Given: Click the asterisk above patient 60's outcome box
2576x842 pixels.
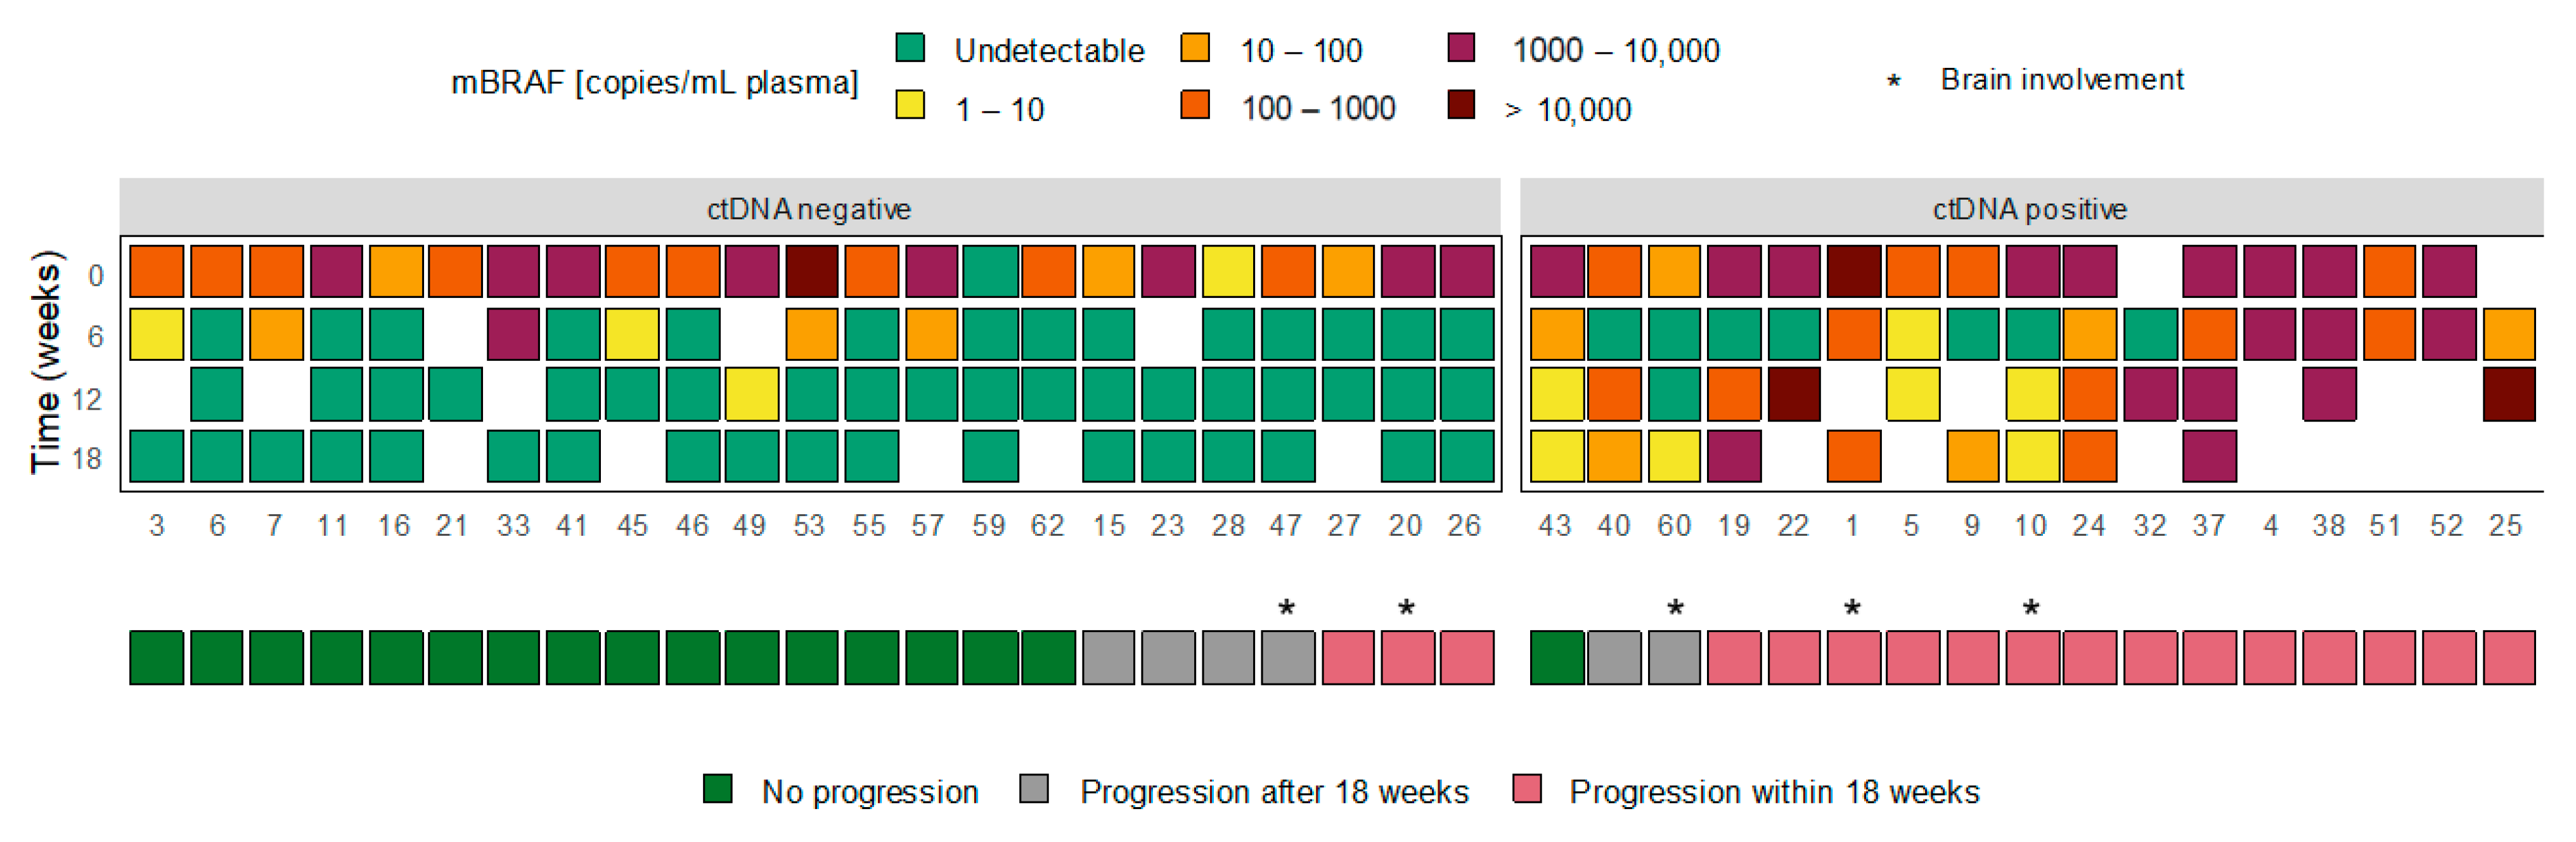Looking at the screenshot, I should click(1676, 607).
